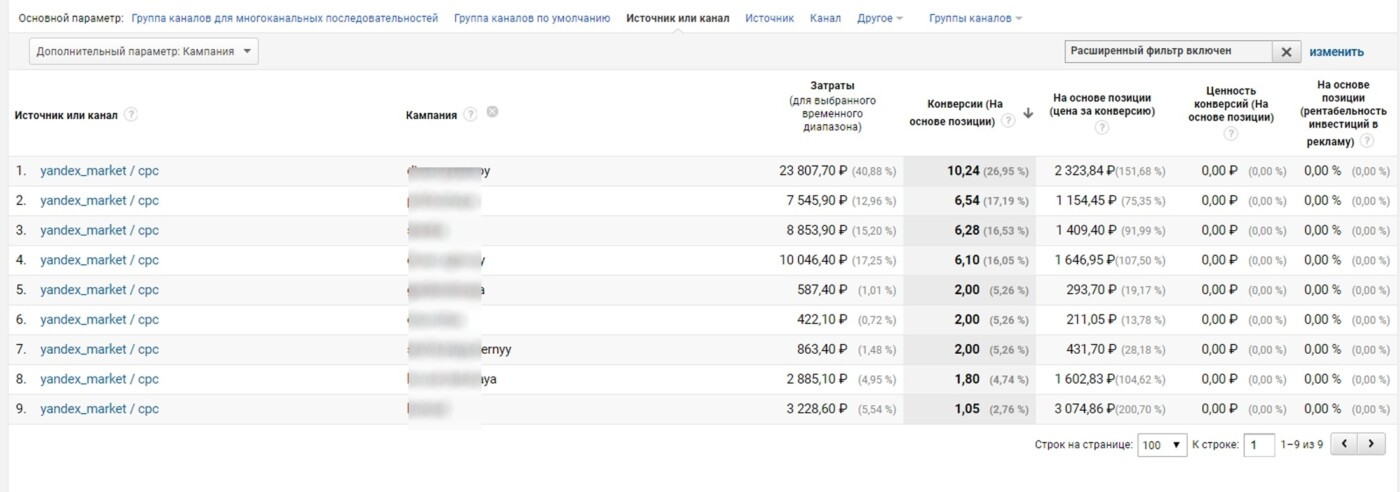Image resolution: width=1400 pixels, height=492 pixels.
Task: Open yandex_market / cpc link in row 3
Action: pos(99,230)
